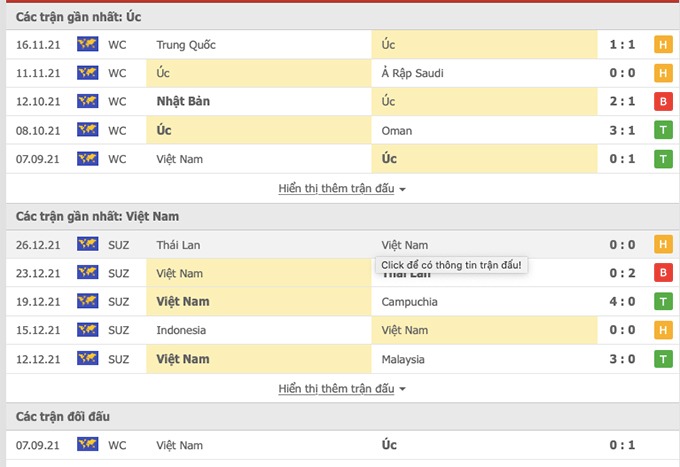Image resolution: width=680 pixels, height=467 pixels.
Task: Open the Ả Rập Saudi team link
Action: tap(412, 73)
